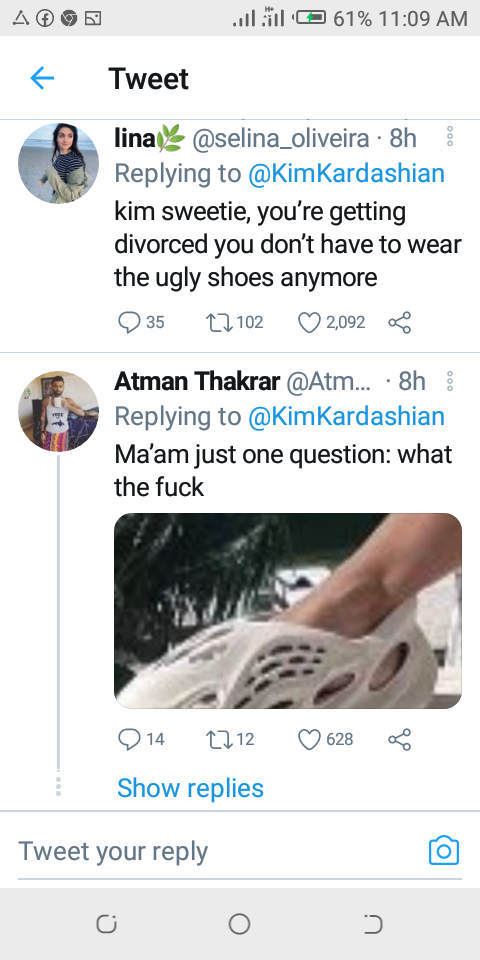The image size is (480, 960).
Task: Like lina's tweet with 2,092 likes
Action: (309, 323)
